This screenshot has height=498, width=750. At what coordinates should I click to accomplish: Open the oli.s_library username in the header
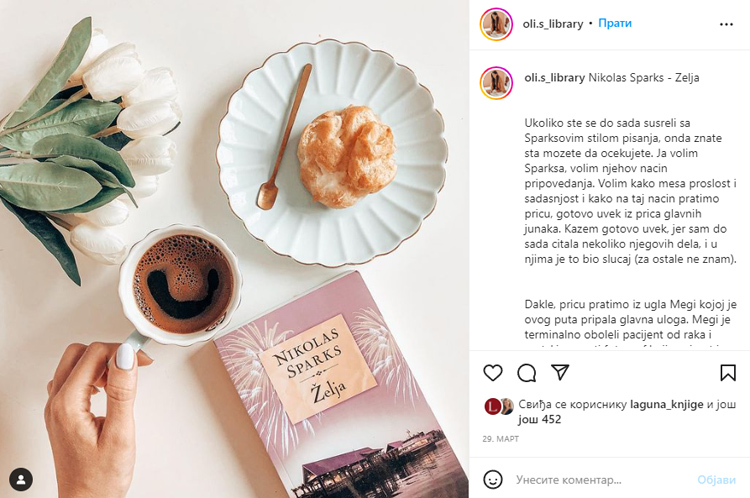[552, 23]
